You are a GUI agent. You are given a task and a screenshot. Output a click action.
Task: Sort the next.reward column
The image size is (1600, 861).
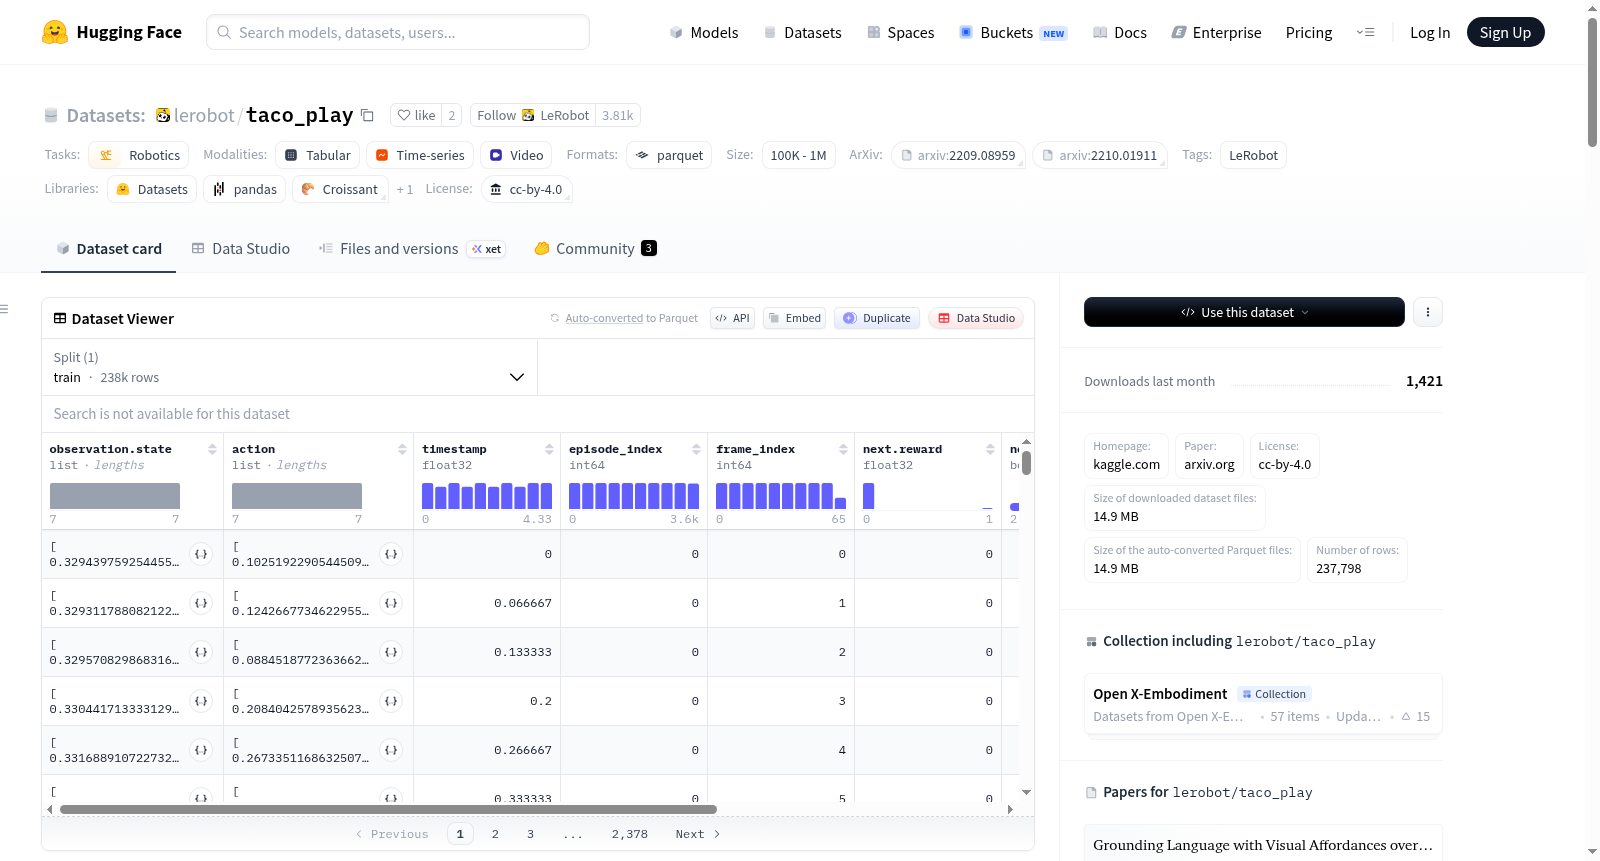pyautogui.click(x=990, y=449)
